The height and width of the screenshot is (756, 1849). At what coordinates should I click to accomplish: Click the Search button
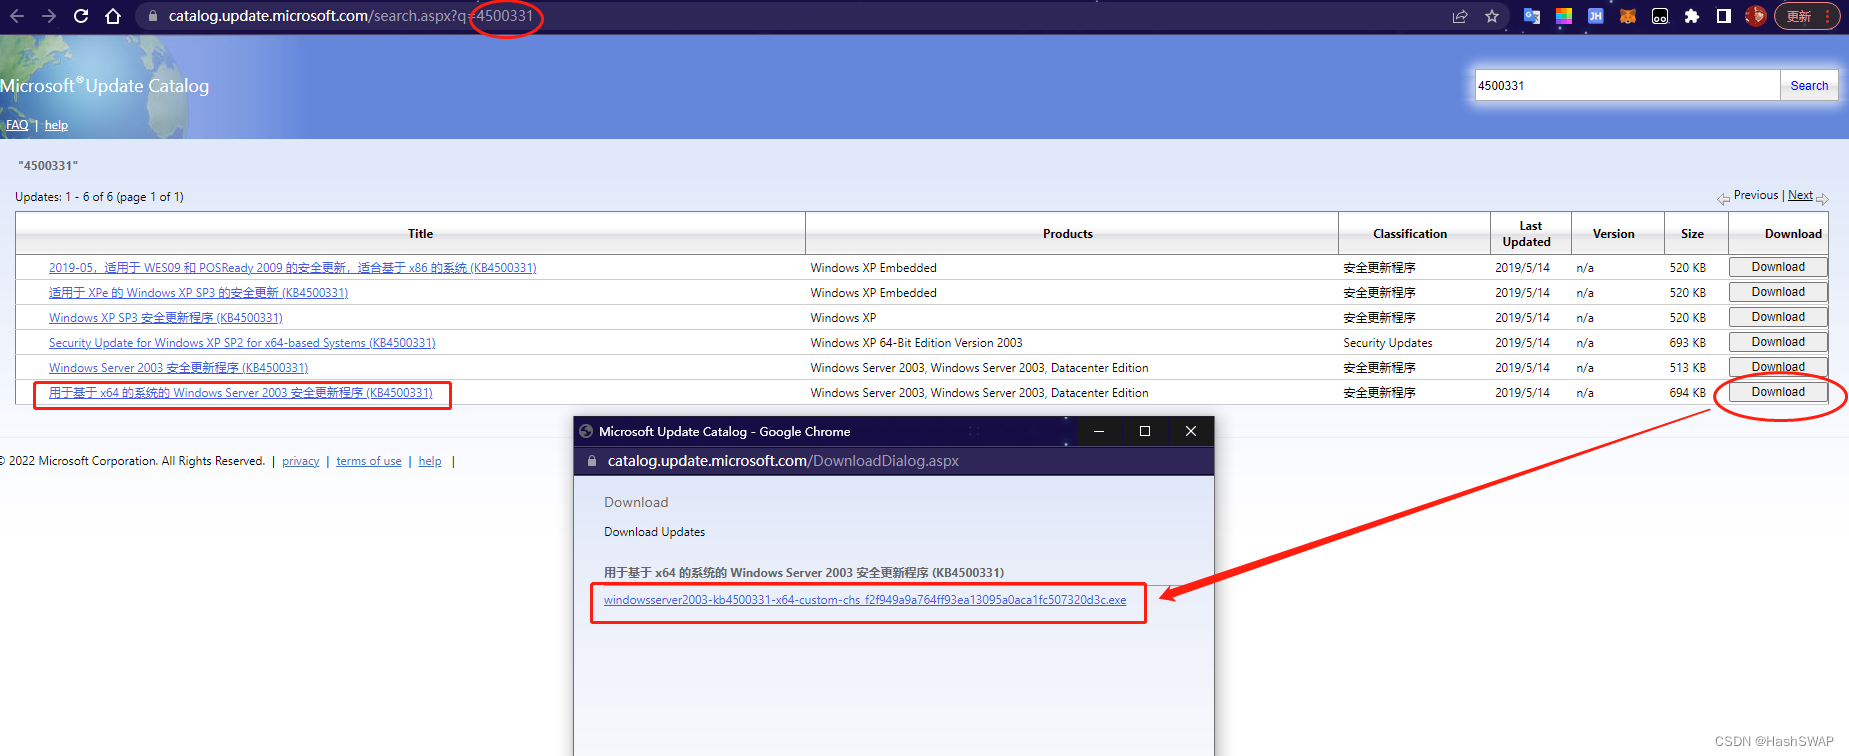(x=1809, y=85)
